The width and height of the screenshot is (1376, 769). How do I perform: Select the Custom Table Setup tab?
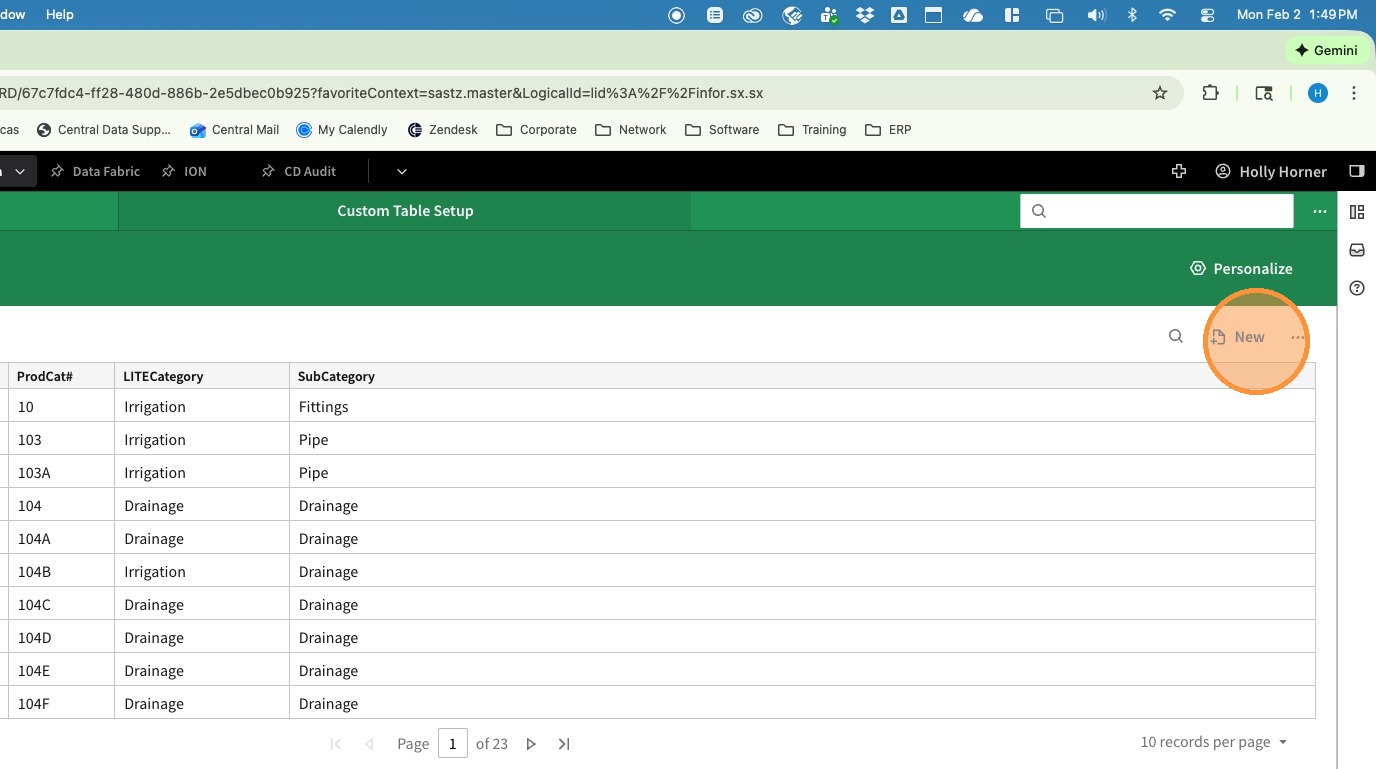pos(405,211)
